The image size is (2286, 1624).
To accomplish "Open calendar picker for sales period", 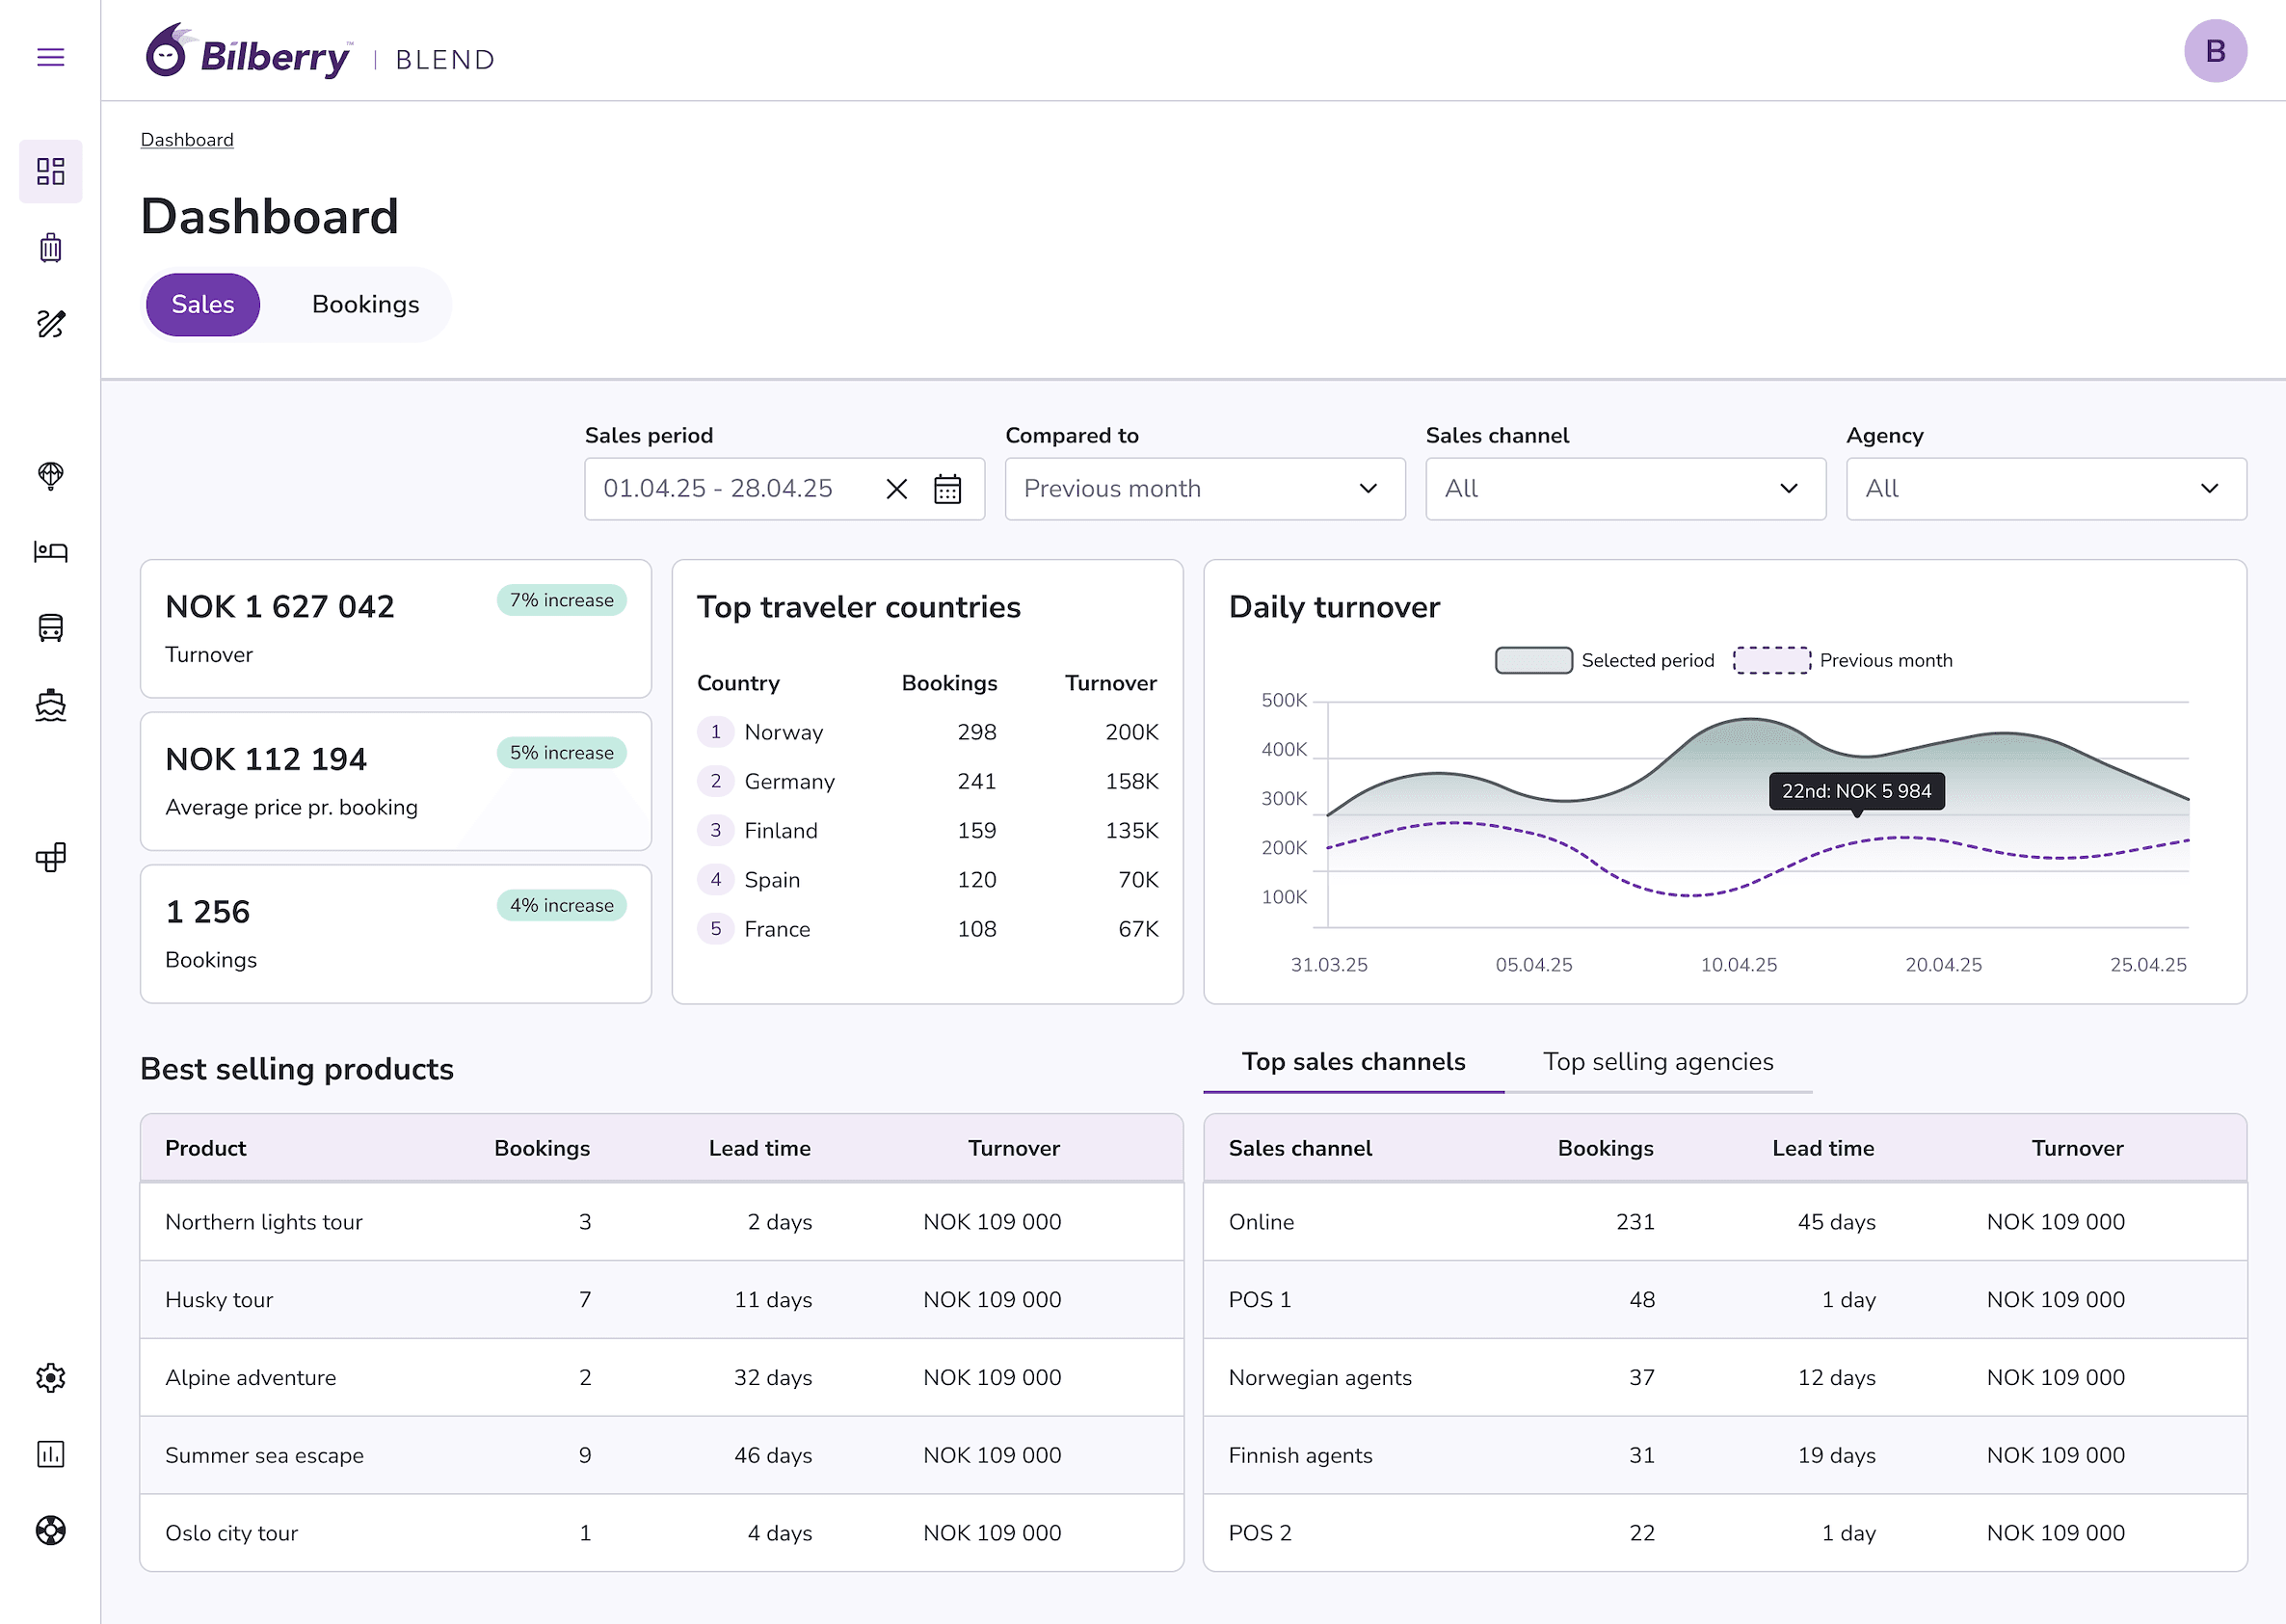I will tap(947, 489).
